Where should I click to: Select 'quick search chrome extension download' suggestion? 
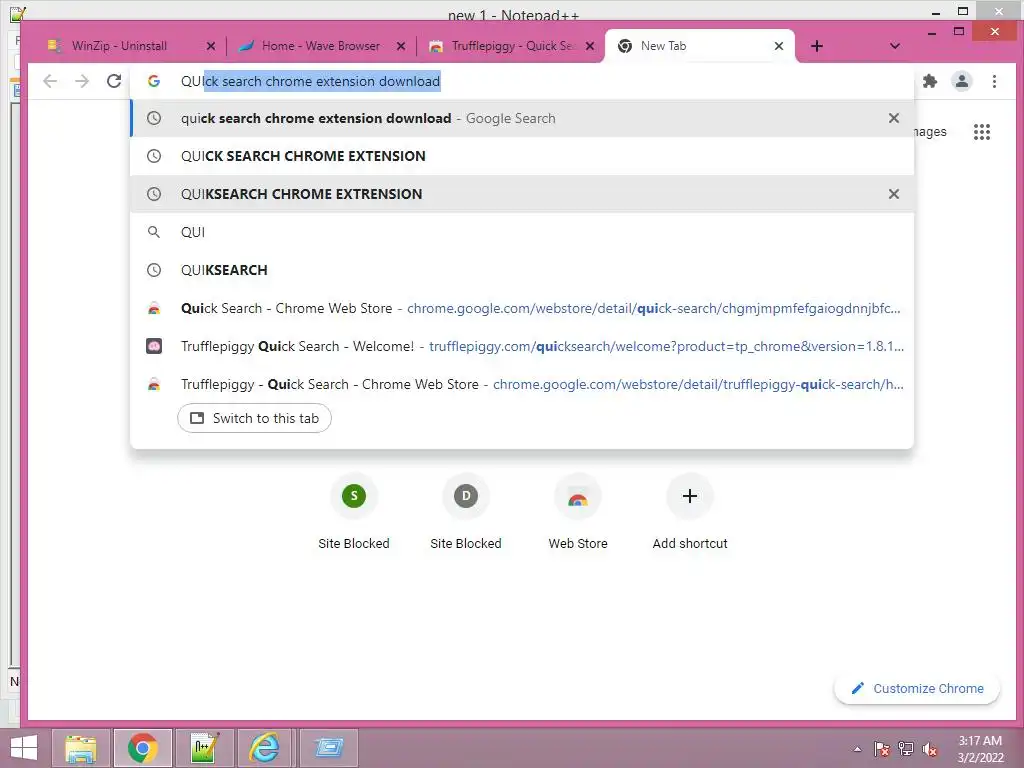[x=522, y=118]
